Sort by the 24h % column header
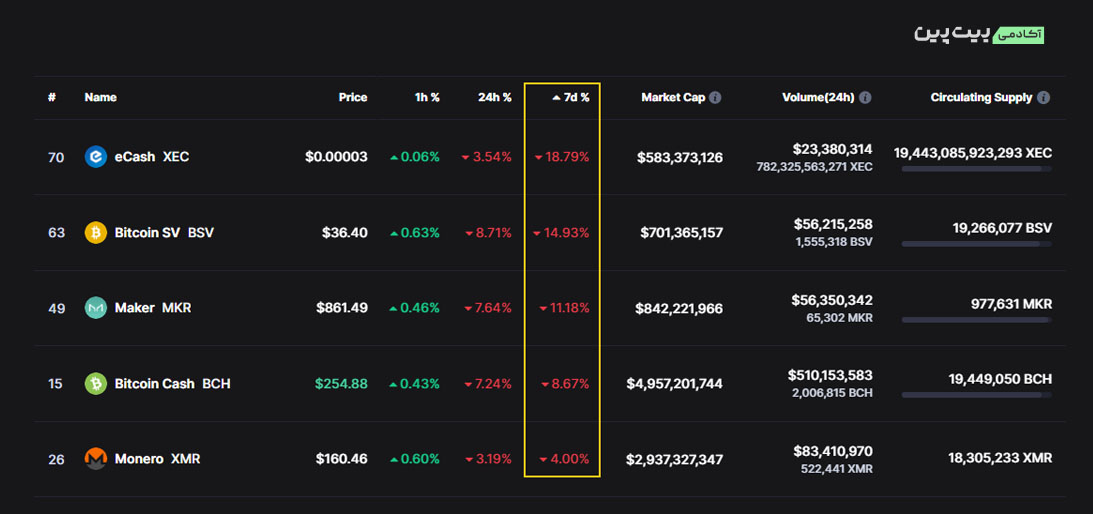This screenshot has height=514, width=1093. 495,98
